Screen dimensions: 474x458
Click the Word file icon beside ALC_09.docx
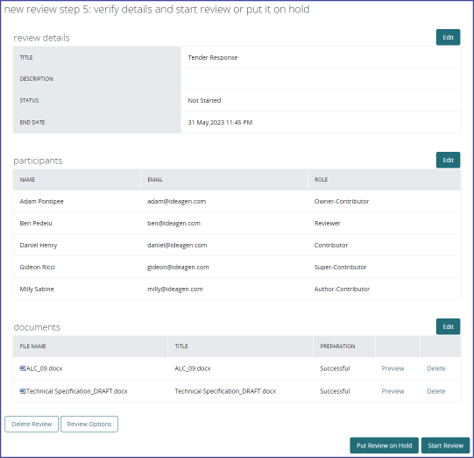pos(23,368)
